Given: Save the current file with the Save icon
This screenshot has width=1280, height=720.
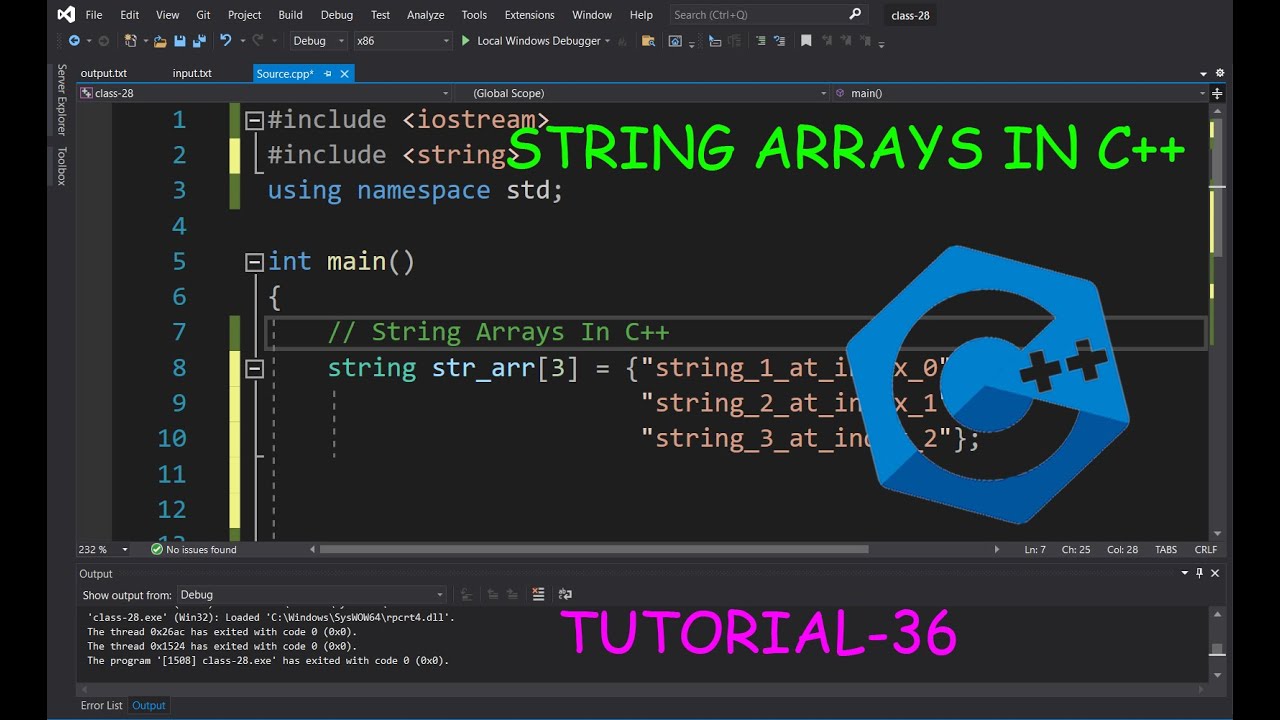Looking at the screenshot, I should point(180,41).
